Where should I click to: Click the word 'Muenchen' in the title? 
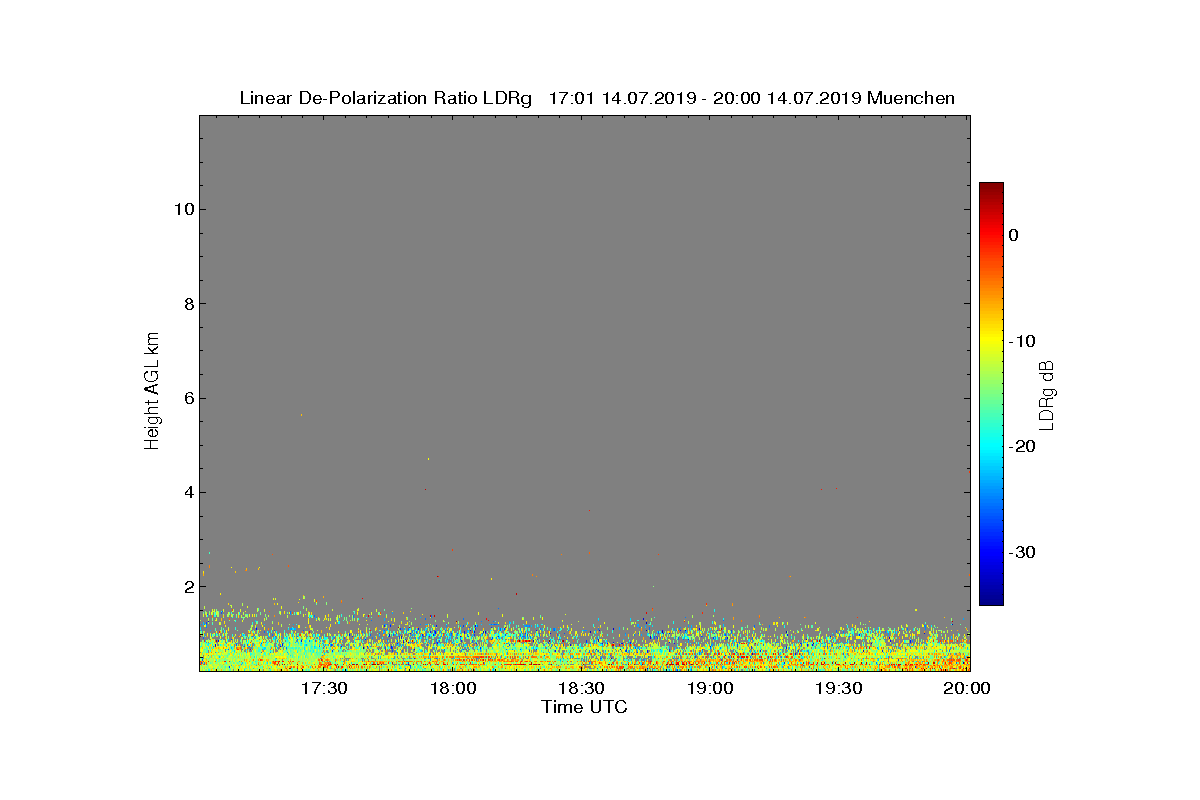[911, 98]
